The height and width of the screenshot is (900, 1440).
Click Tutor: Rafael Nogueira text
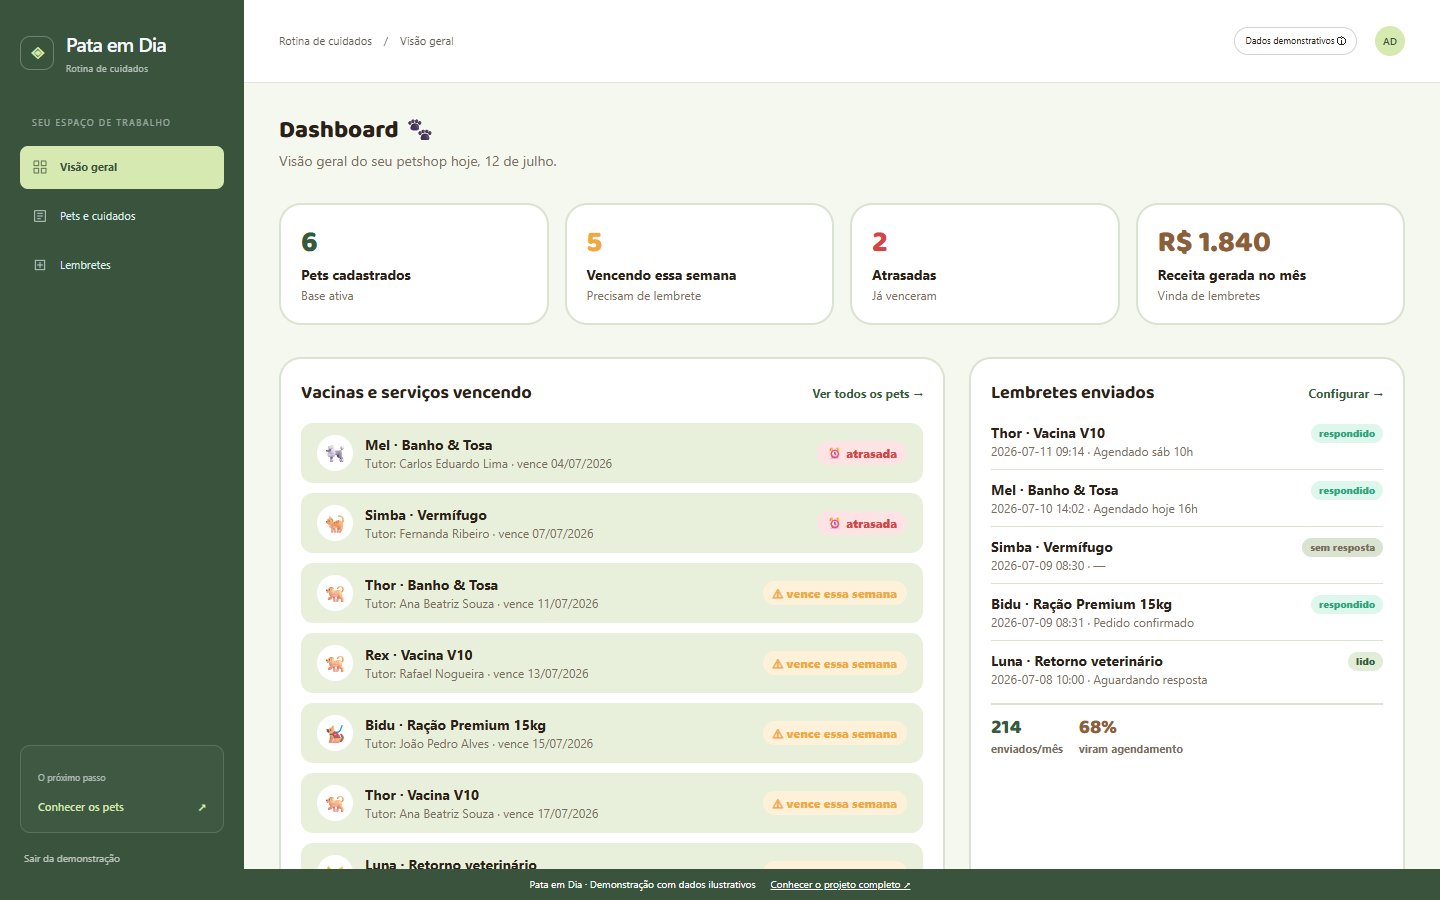(424, 674)
